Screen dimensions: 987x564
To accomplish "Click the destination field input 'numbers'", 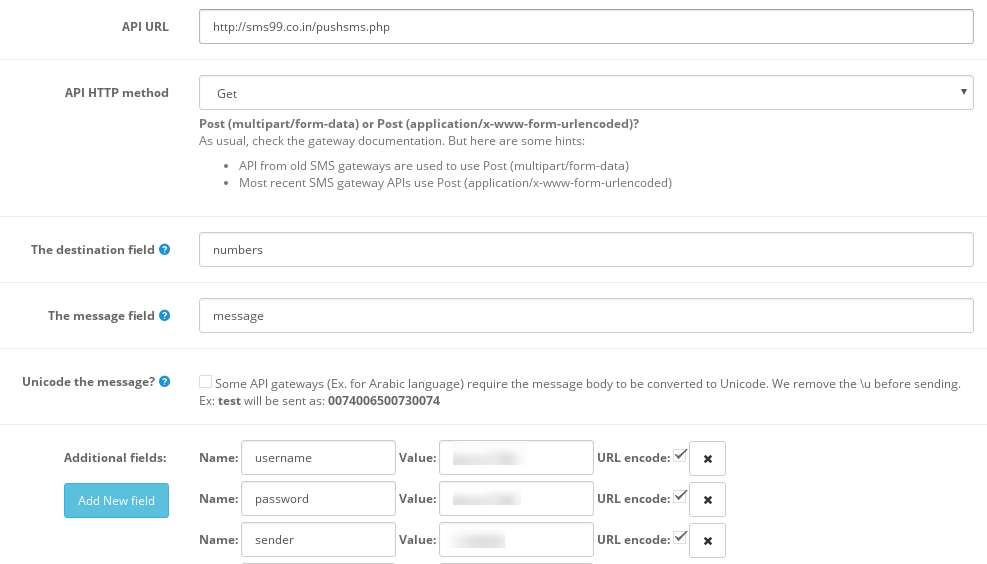I will pos(586,250).
